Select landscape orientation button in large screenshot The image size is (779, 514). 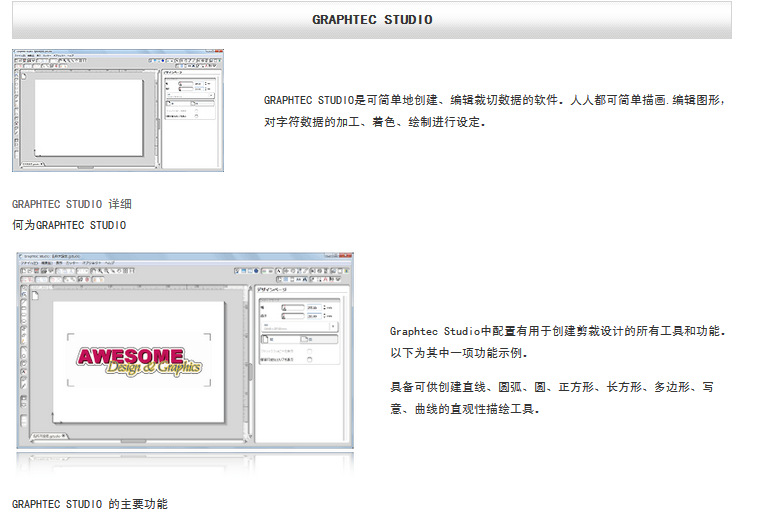pyautogui.click(x=319, y=339)
